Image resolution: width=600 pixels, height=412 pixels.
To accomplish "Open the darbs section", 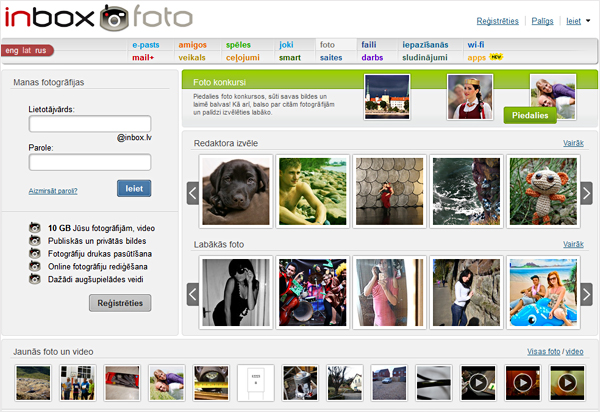I will coord(372,57).
